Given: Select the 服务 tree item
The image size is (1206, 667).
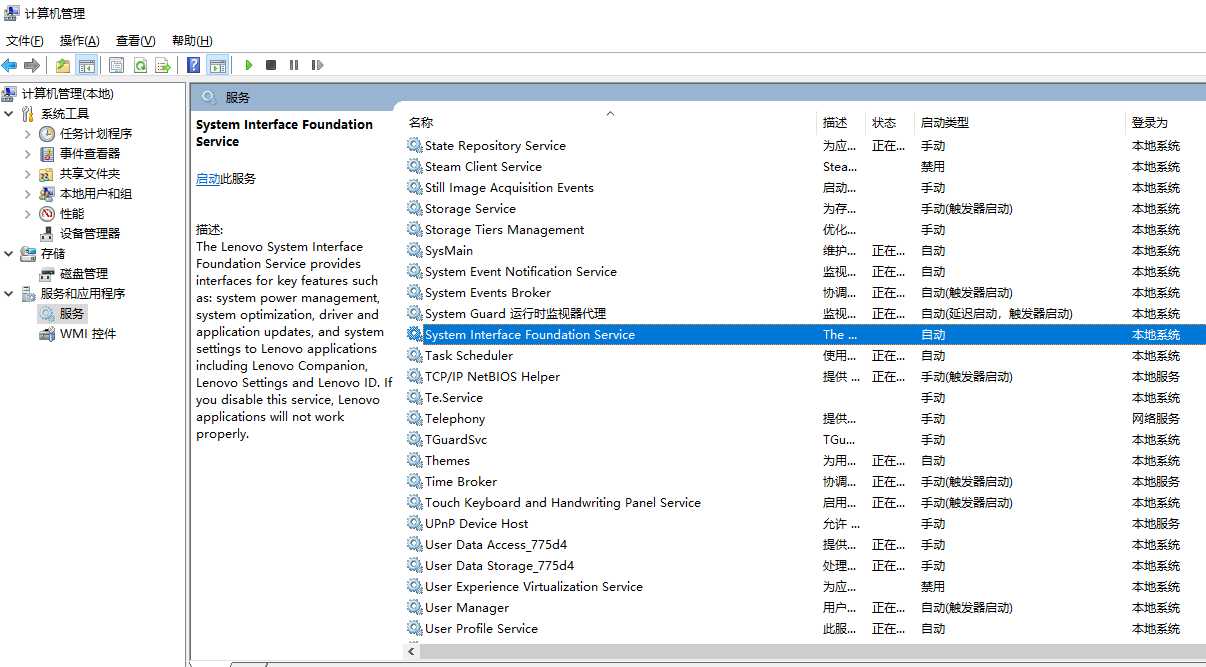Looking at the screenshot, I should (x=72, y=313).
